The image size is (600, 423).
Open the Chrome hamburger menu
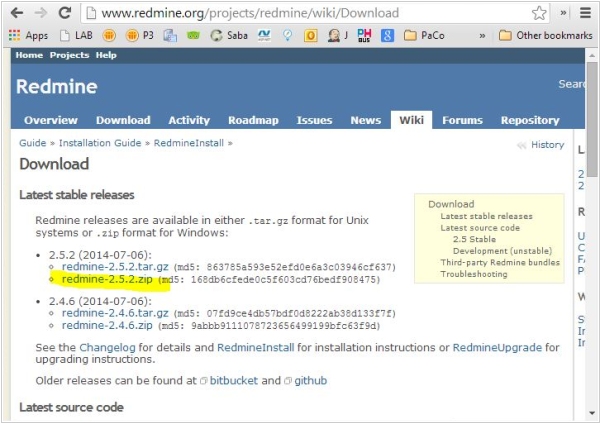point(585,13)
